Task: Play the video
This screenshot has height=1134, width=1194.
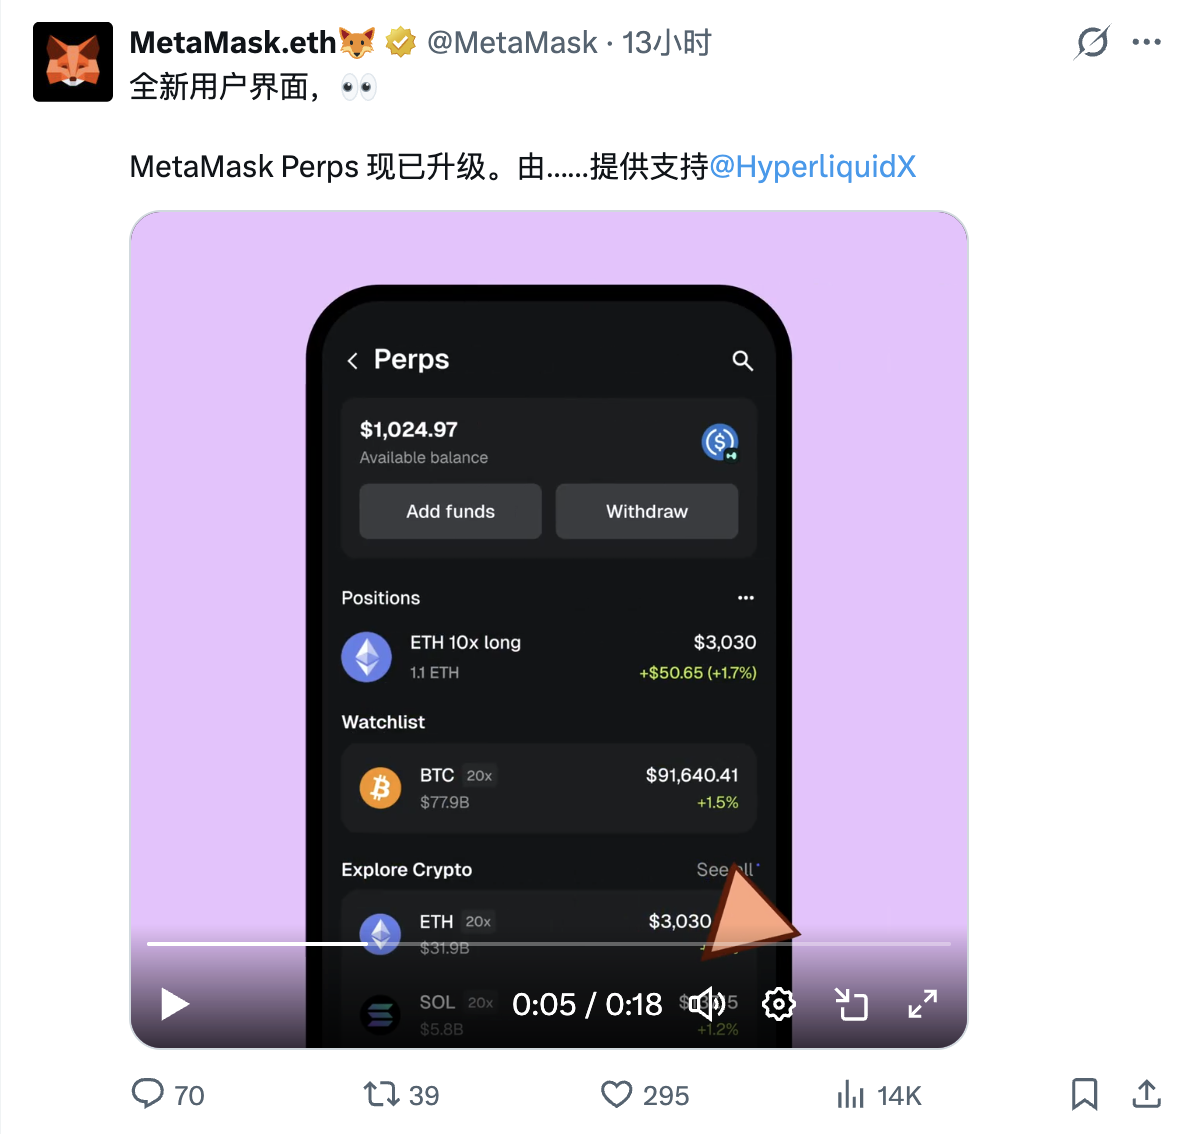Action: coord(174,1005)
